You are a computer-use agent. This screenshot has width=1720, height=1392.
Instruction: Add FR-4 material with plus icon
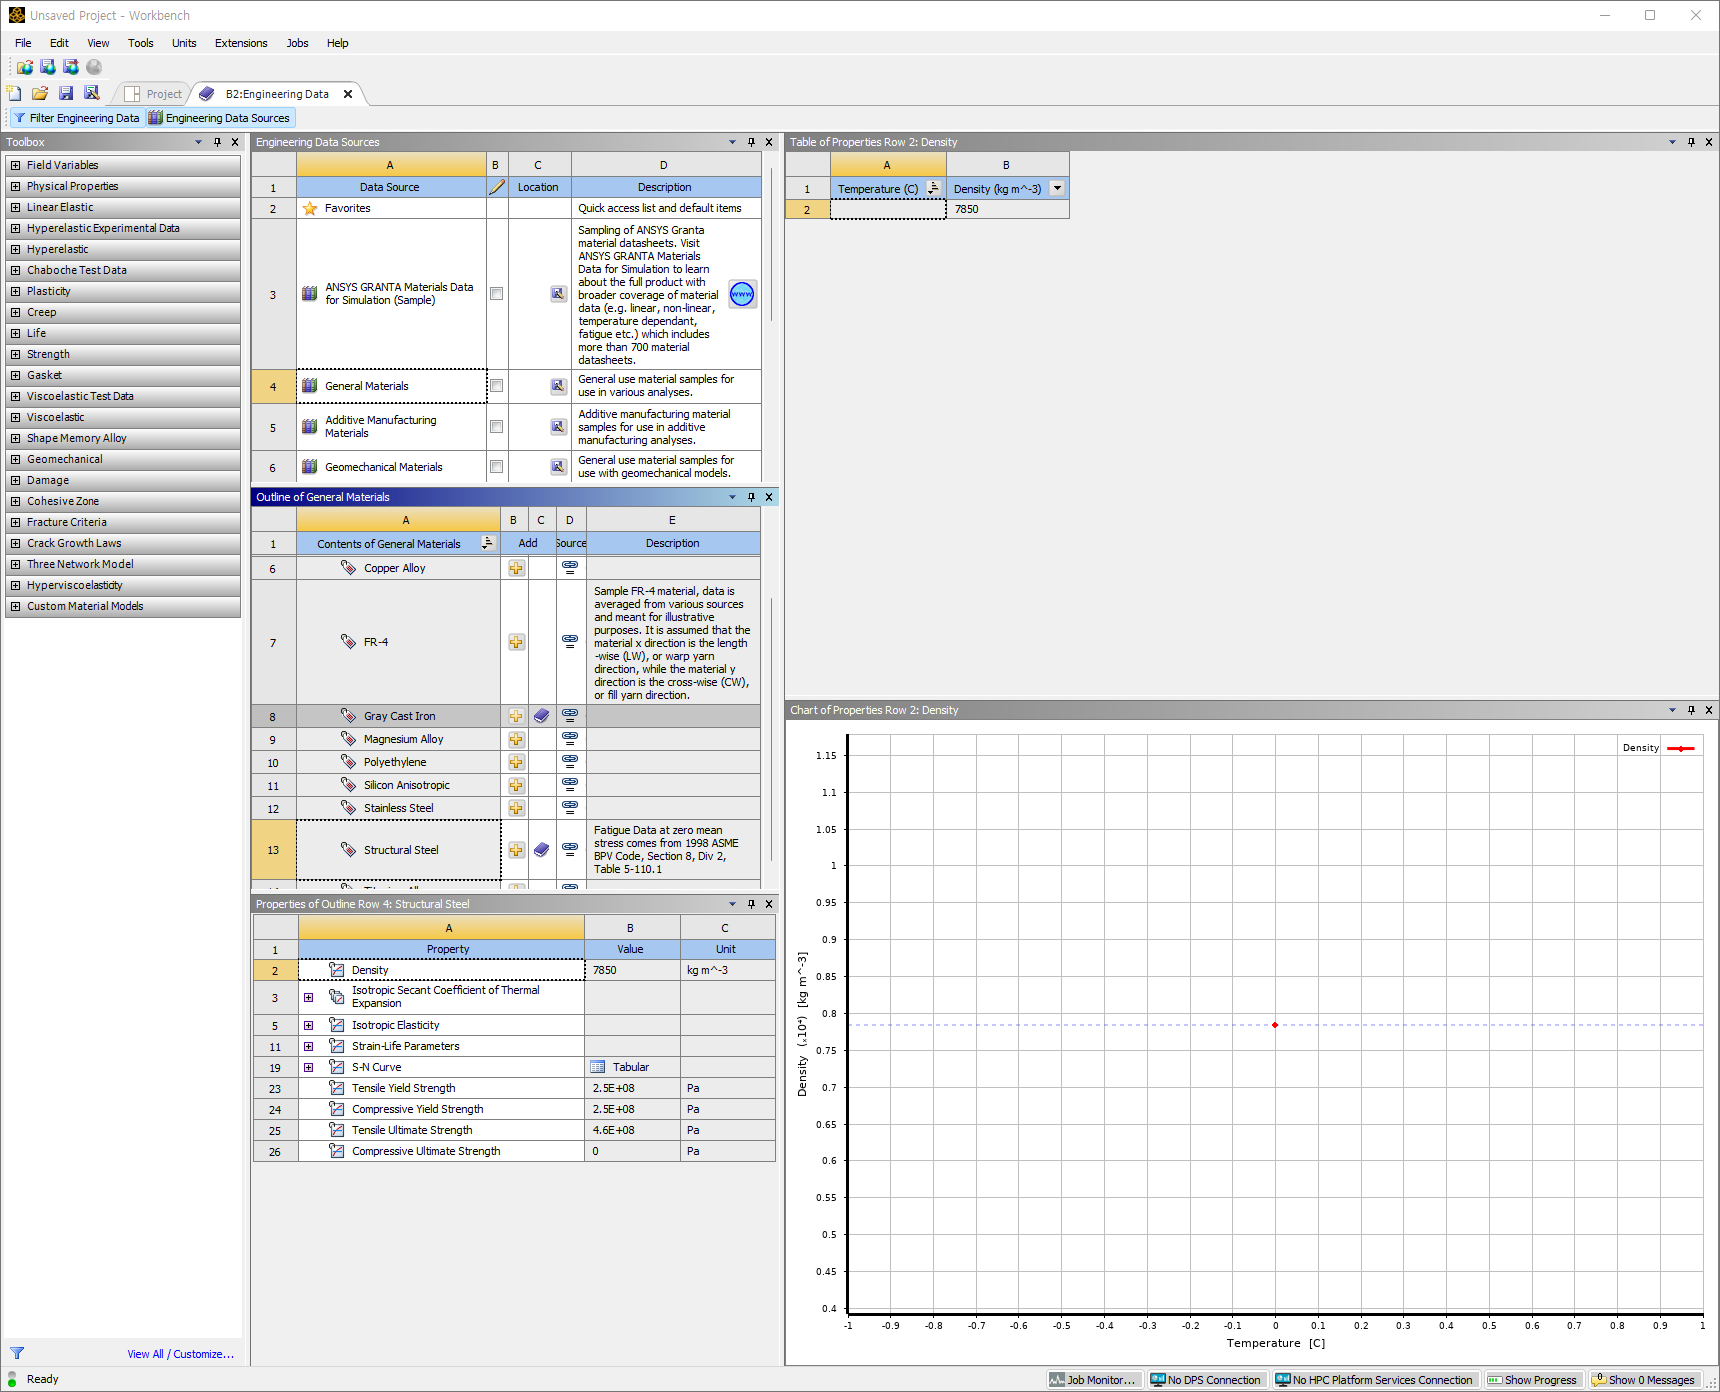click(516, 642)
